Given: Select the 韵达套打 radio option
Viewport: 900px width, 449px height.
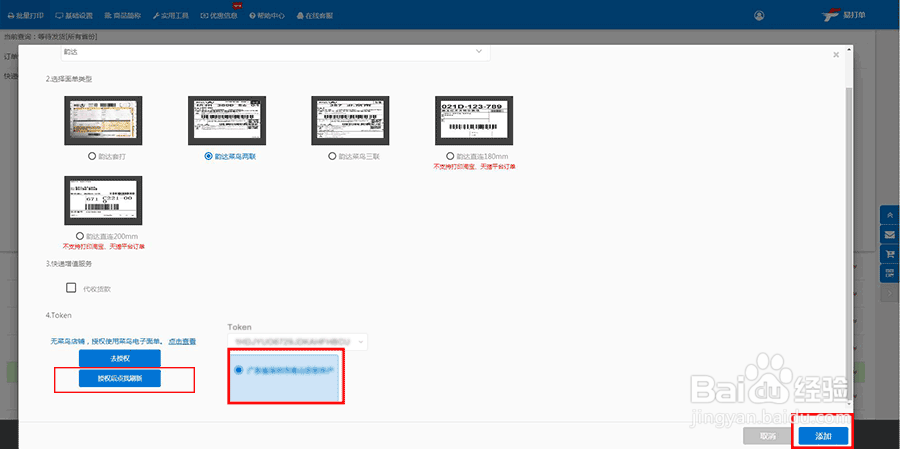Looking at the screenshot, I should click(x=92, y=156).
